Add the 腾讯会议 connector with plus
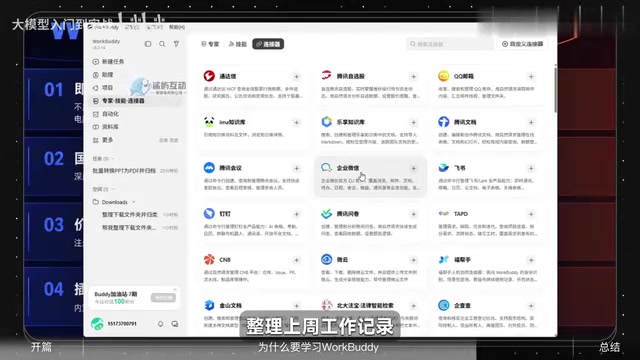The height and width of the screenshot is (360, 640). [x=296, y=168]
